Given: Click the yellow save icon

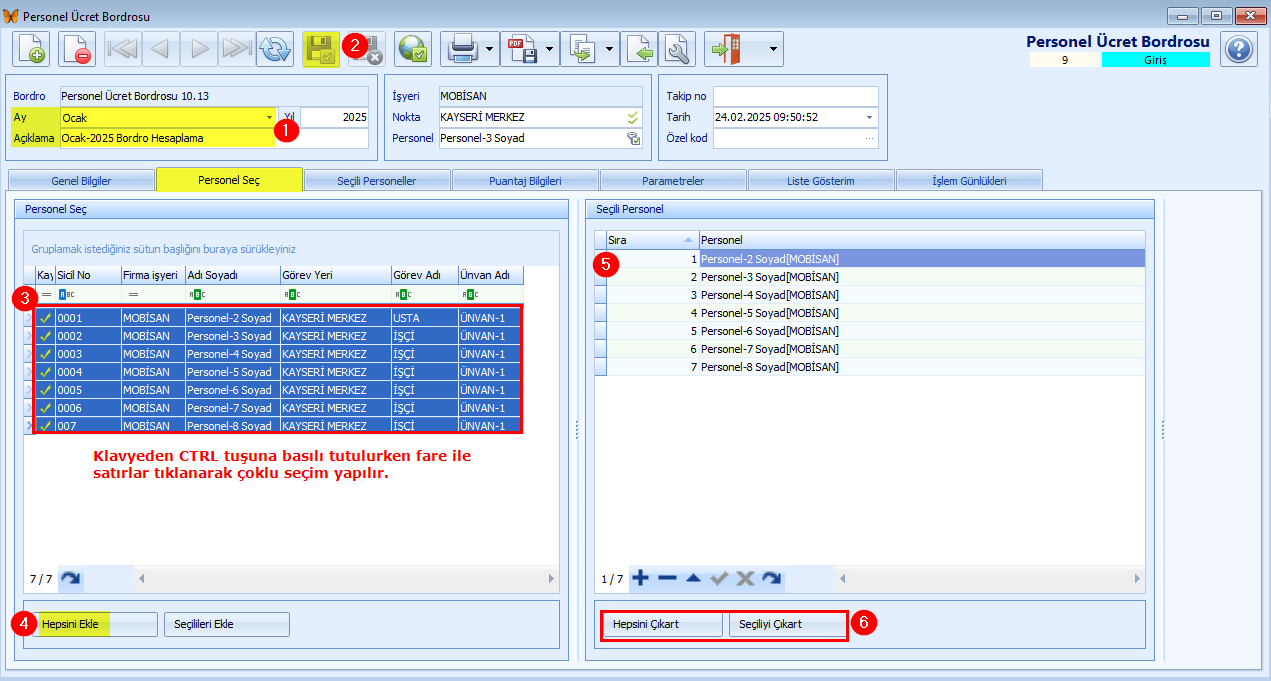Looking at the screenshot, I should click(x=321, y=49).
